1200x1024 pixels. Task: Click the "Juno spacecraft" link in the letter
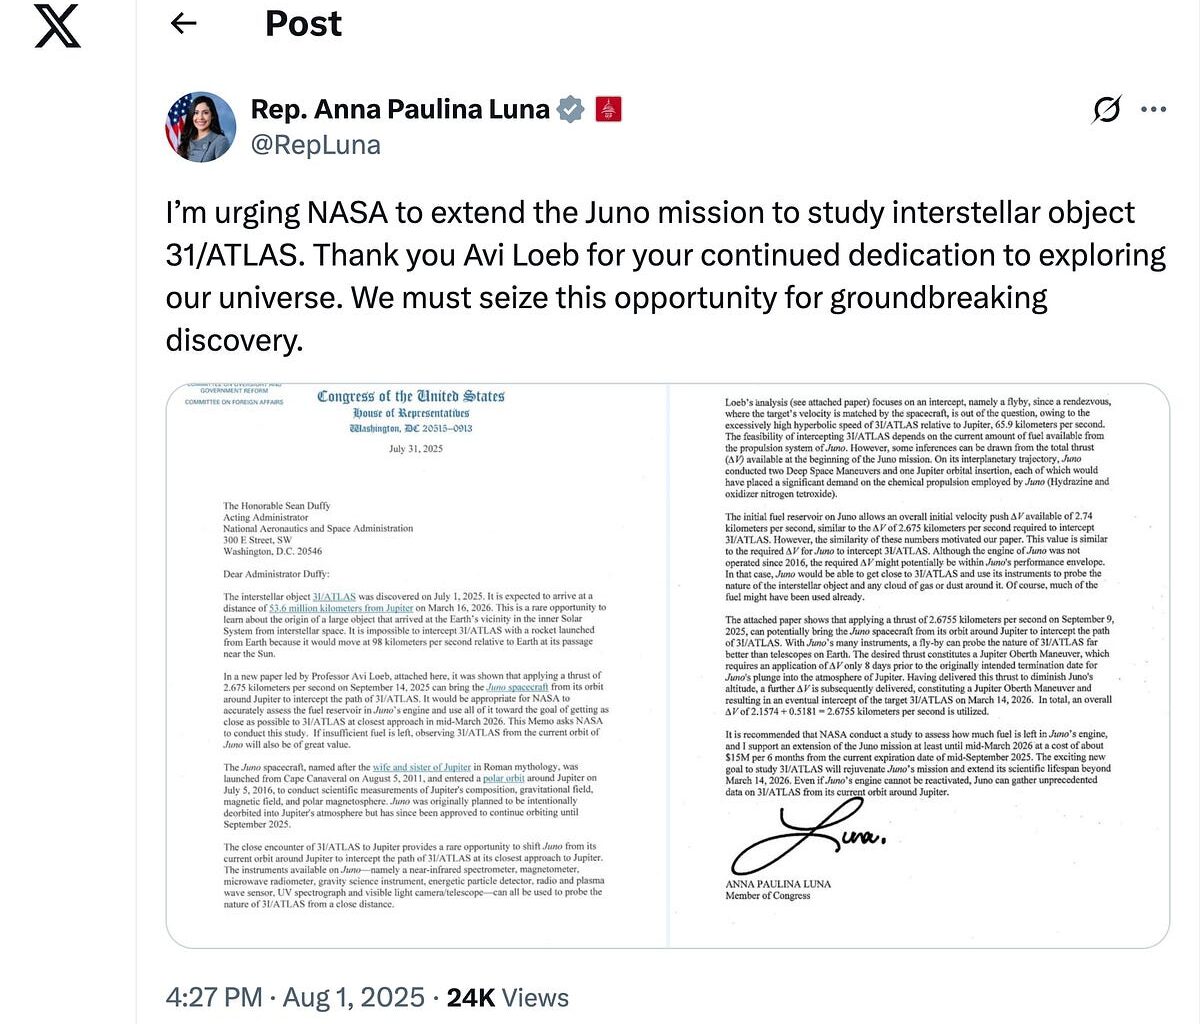pyautogui.click(x=517, y=687)
